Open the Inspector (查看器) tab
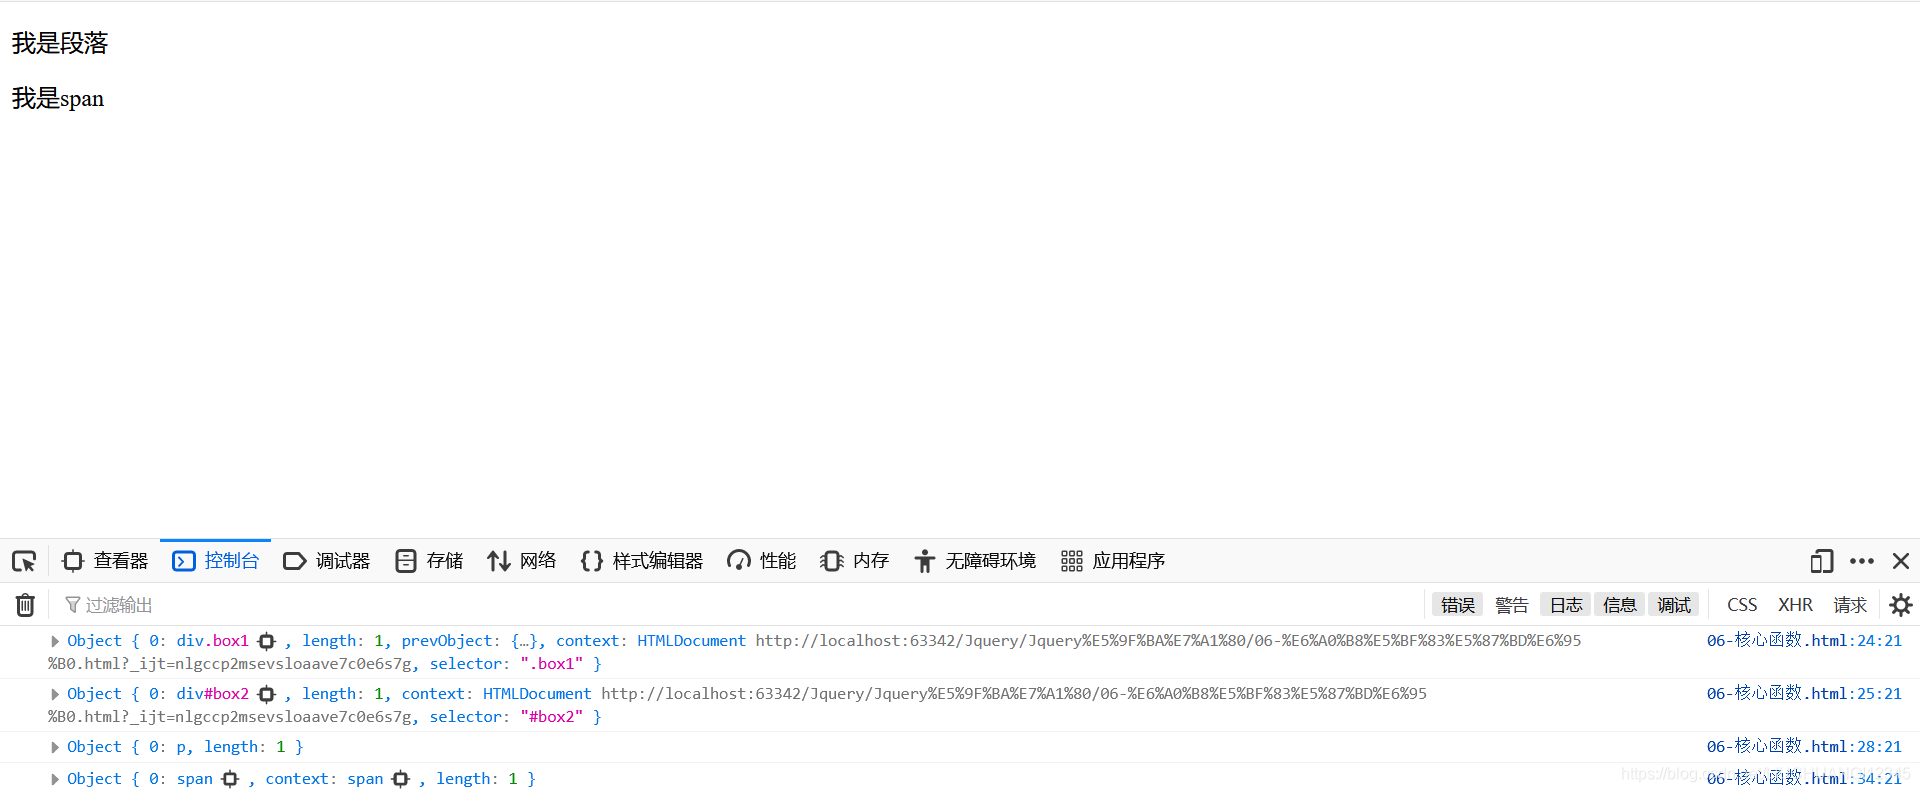 (x=105, y=561)
